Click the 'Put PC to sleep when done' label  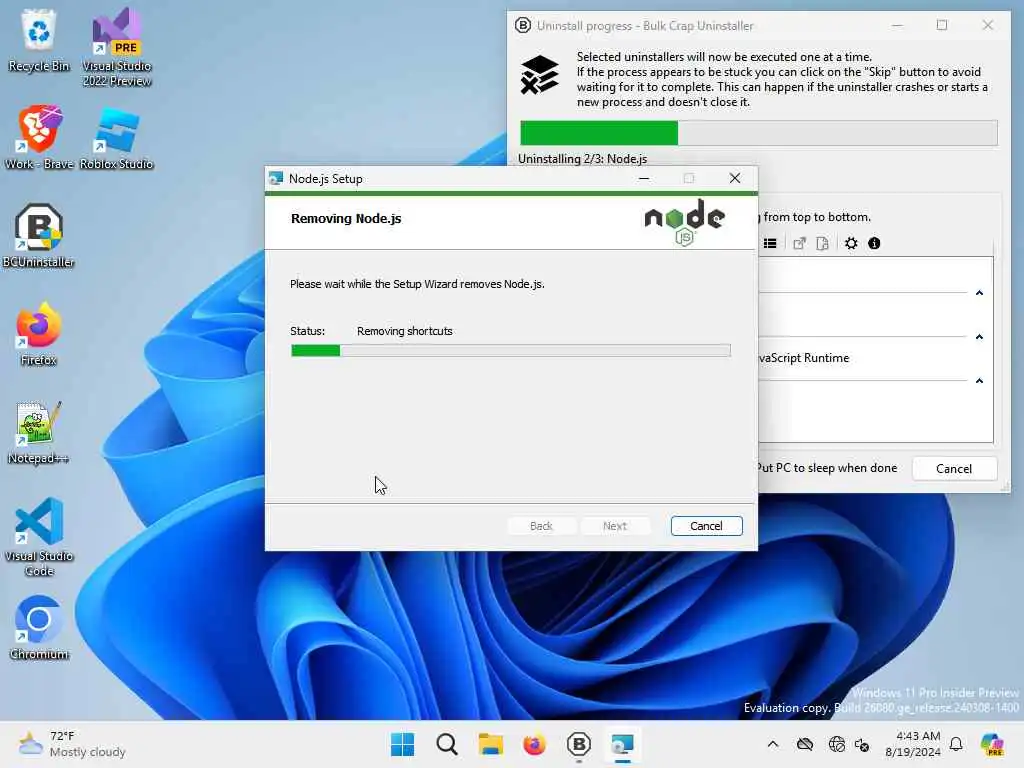click(827, 468)
